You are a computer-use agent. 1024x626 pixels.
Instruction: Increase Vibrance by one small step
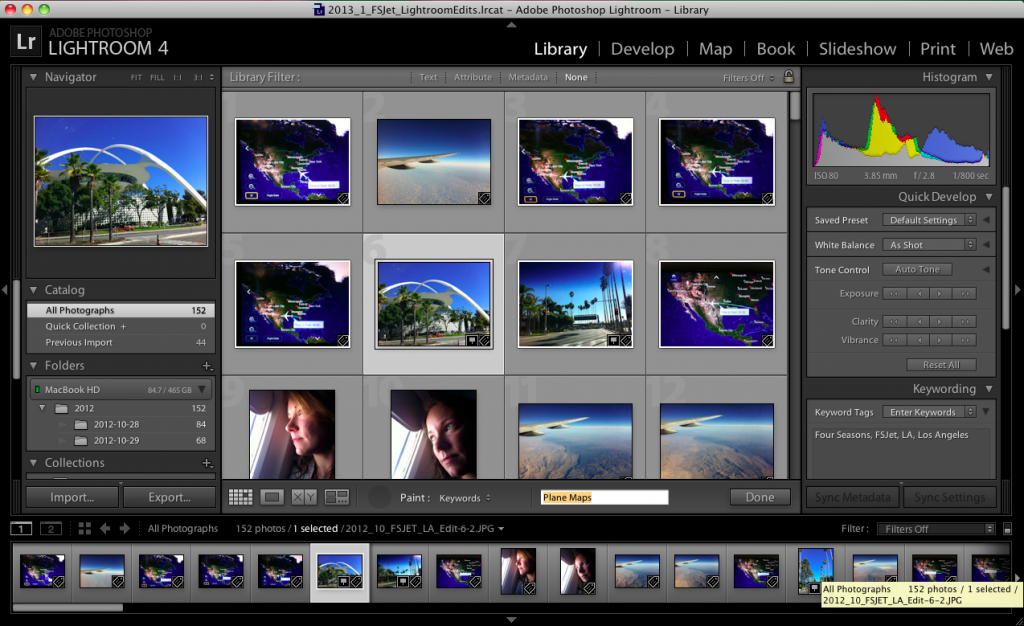pyautogui.click(x=940, y=339)
